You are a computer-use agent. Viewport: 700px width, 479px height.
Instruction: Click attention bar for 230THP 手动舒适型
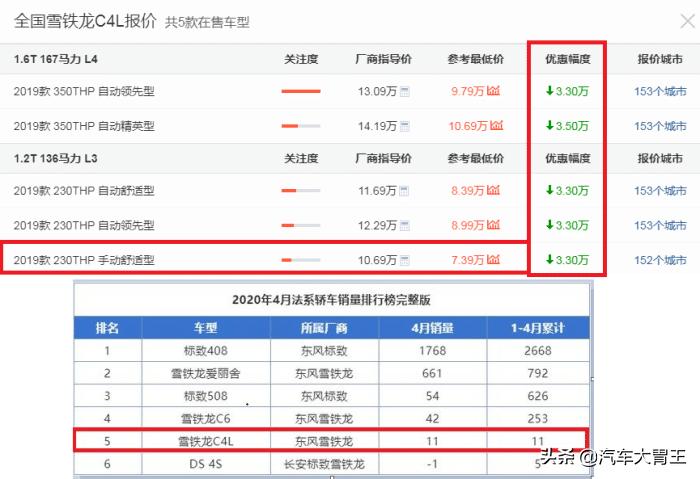[x=301, y=260]
